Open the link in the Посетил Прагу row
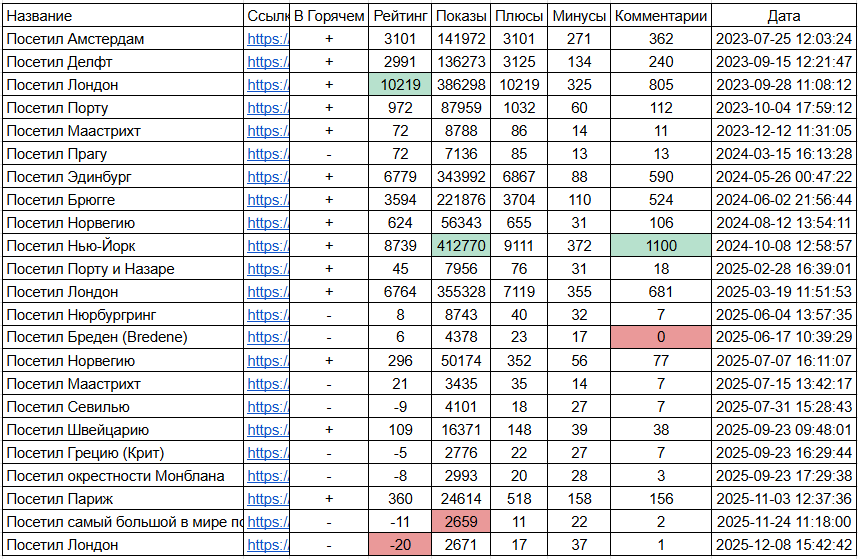The height and width of the screenshot is (559, 858). pyautogui.click(x=267, y=154)
